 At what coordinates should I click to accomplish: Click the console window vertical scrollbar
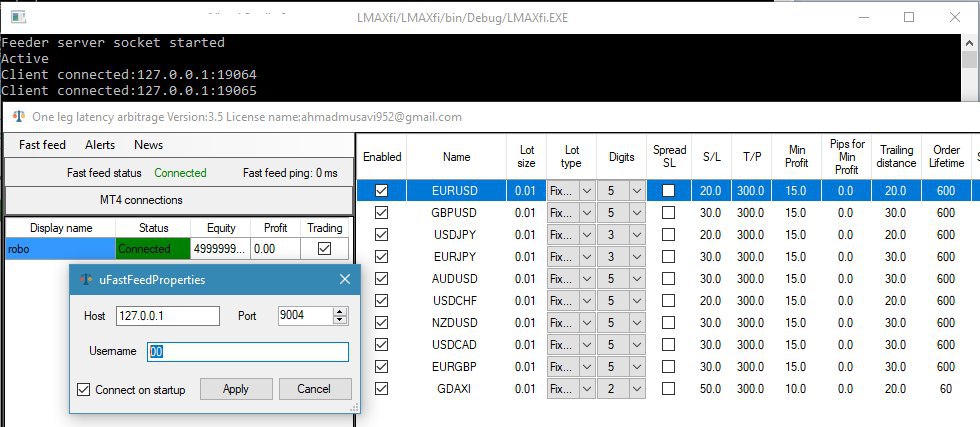pos(969,68)
